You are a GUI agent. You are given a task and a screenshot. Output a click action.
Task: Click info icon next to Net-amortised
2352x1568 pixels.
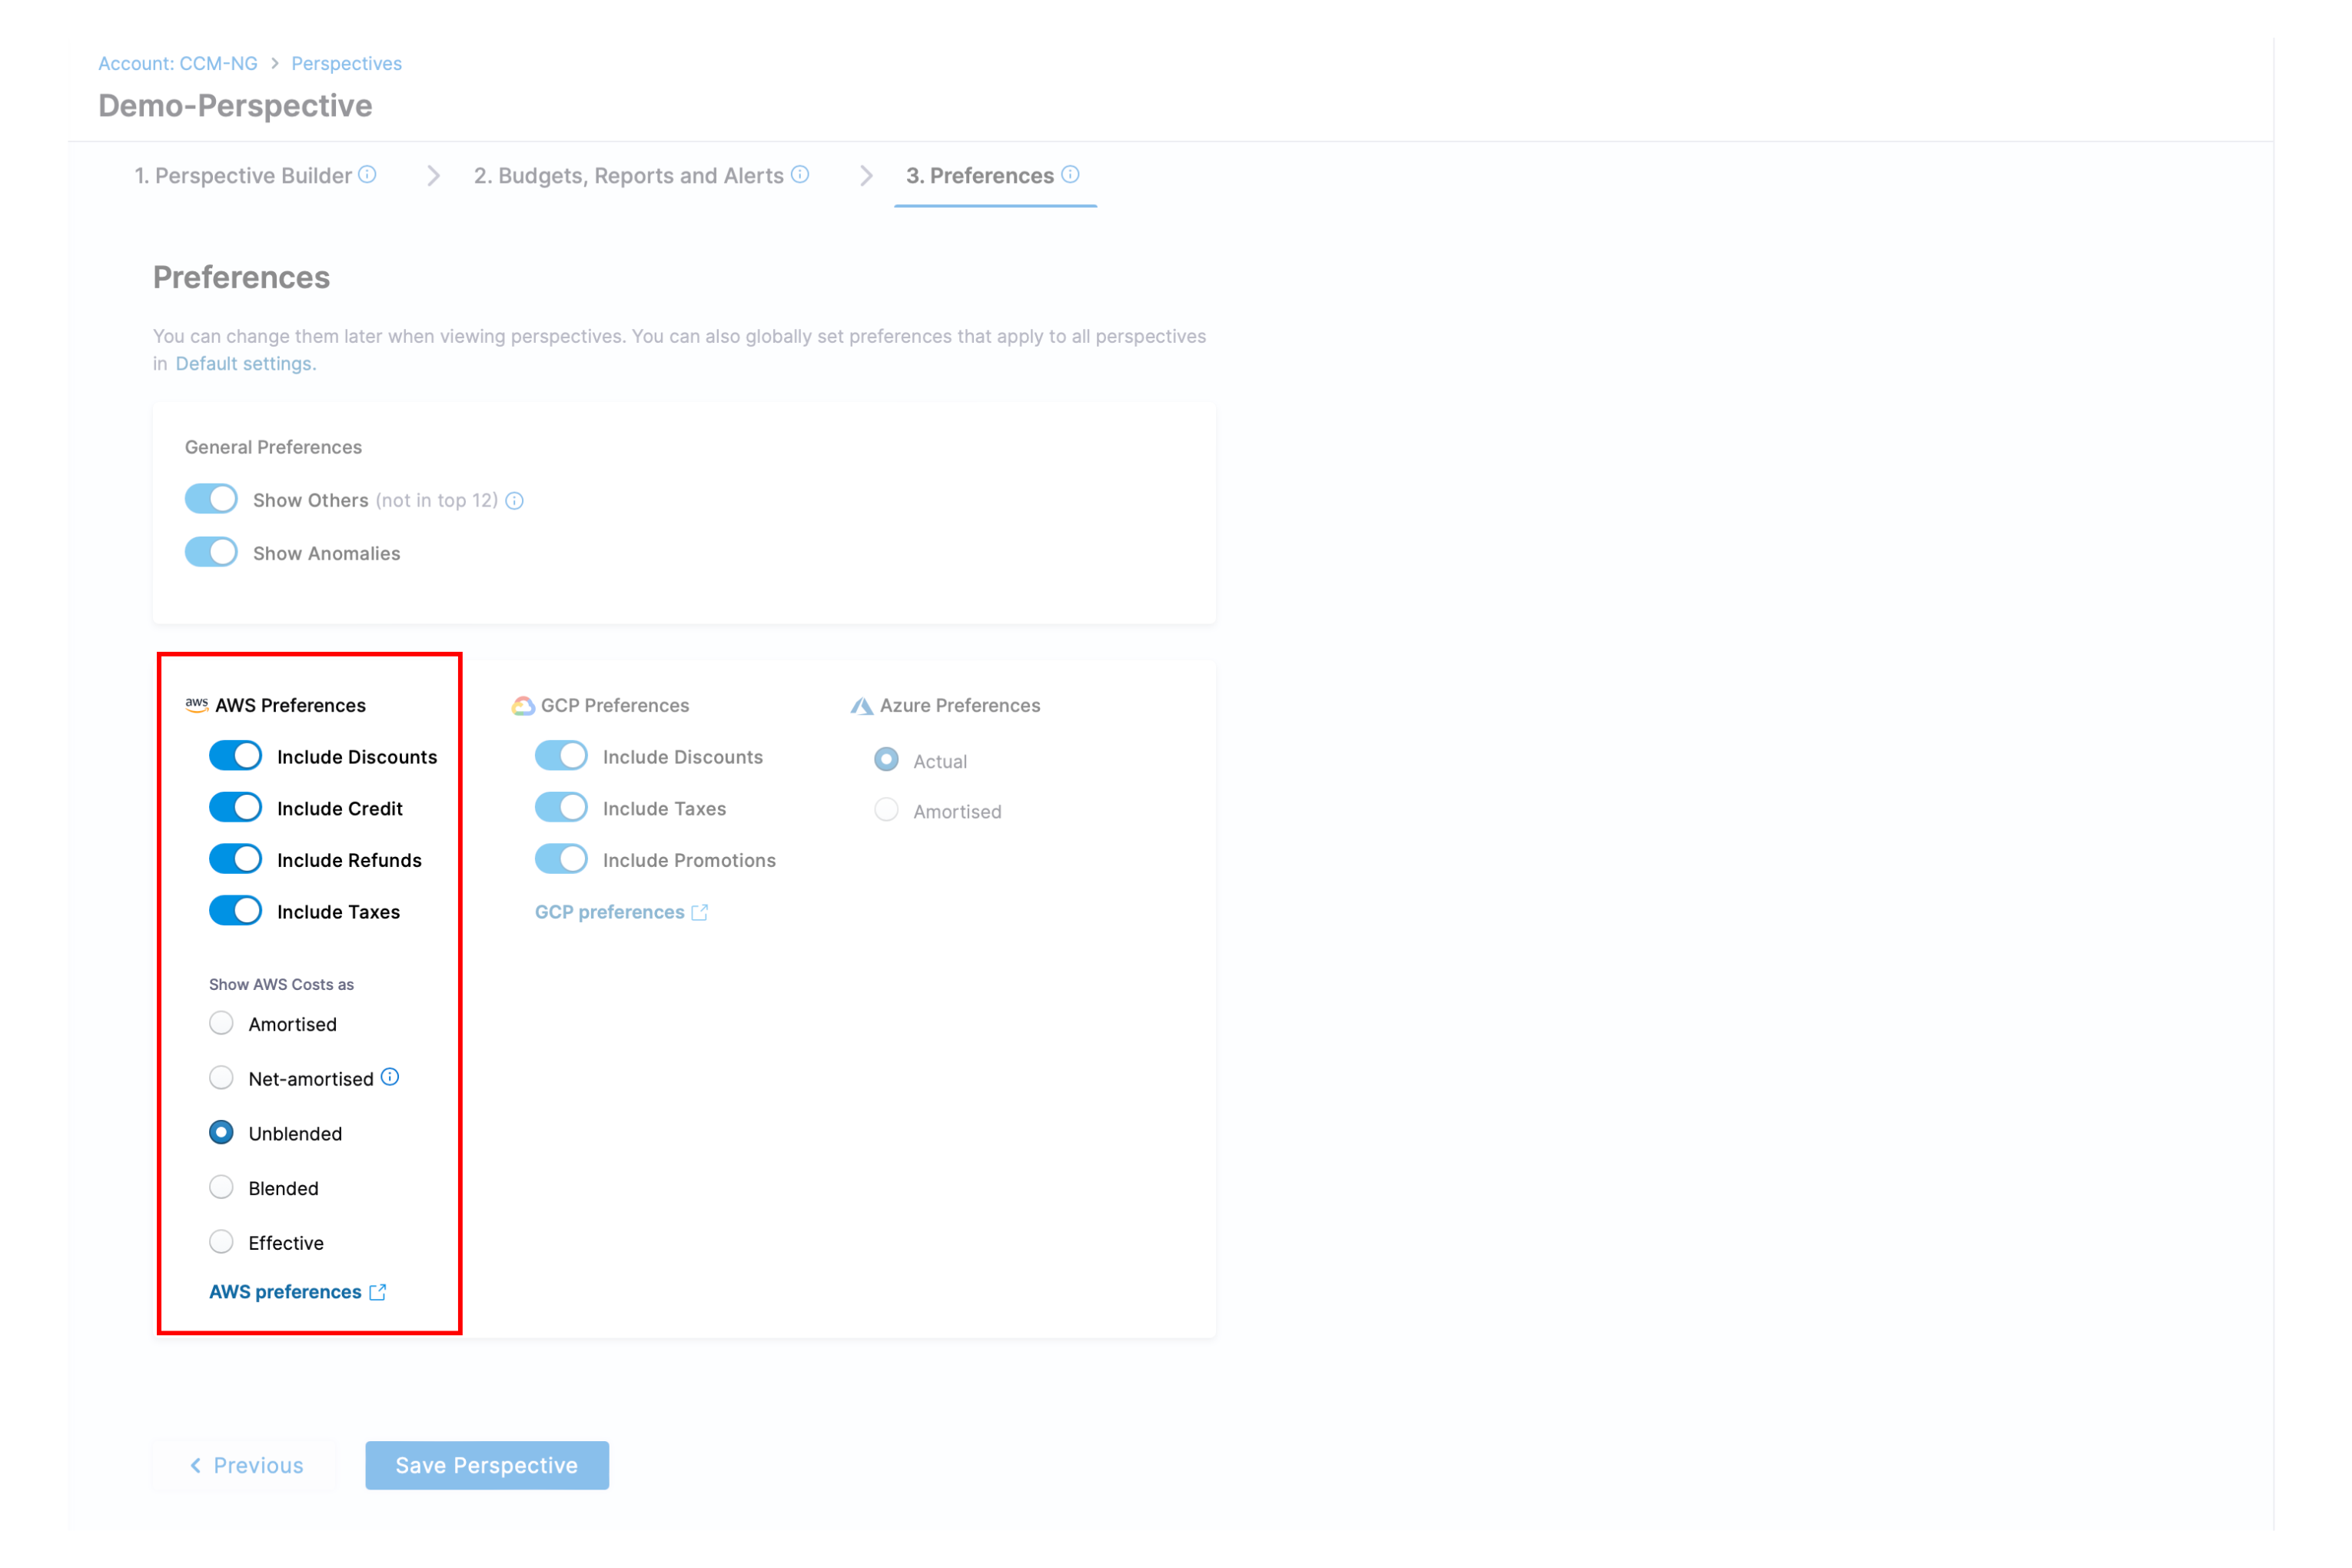point(390,1077)
